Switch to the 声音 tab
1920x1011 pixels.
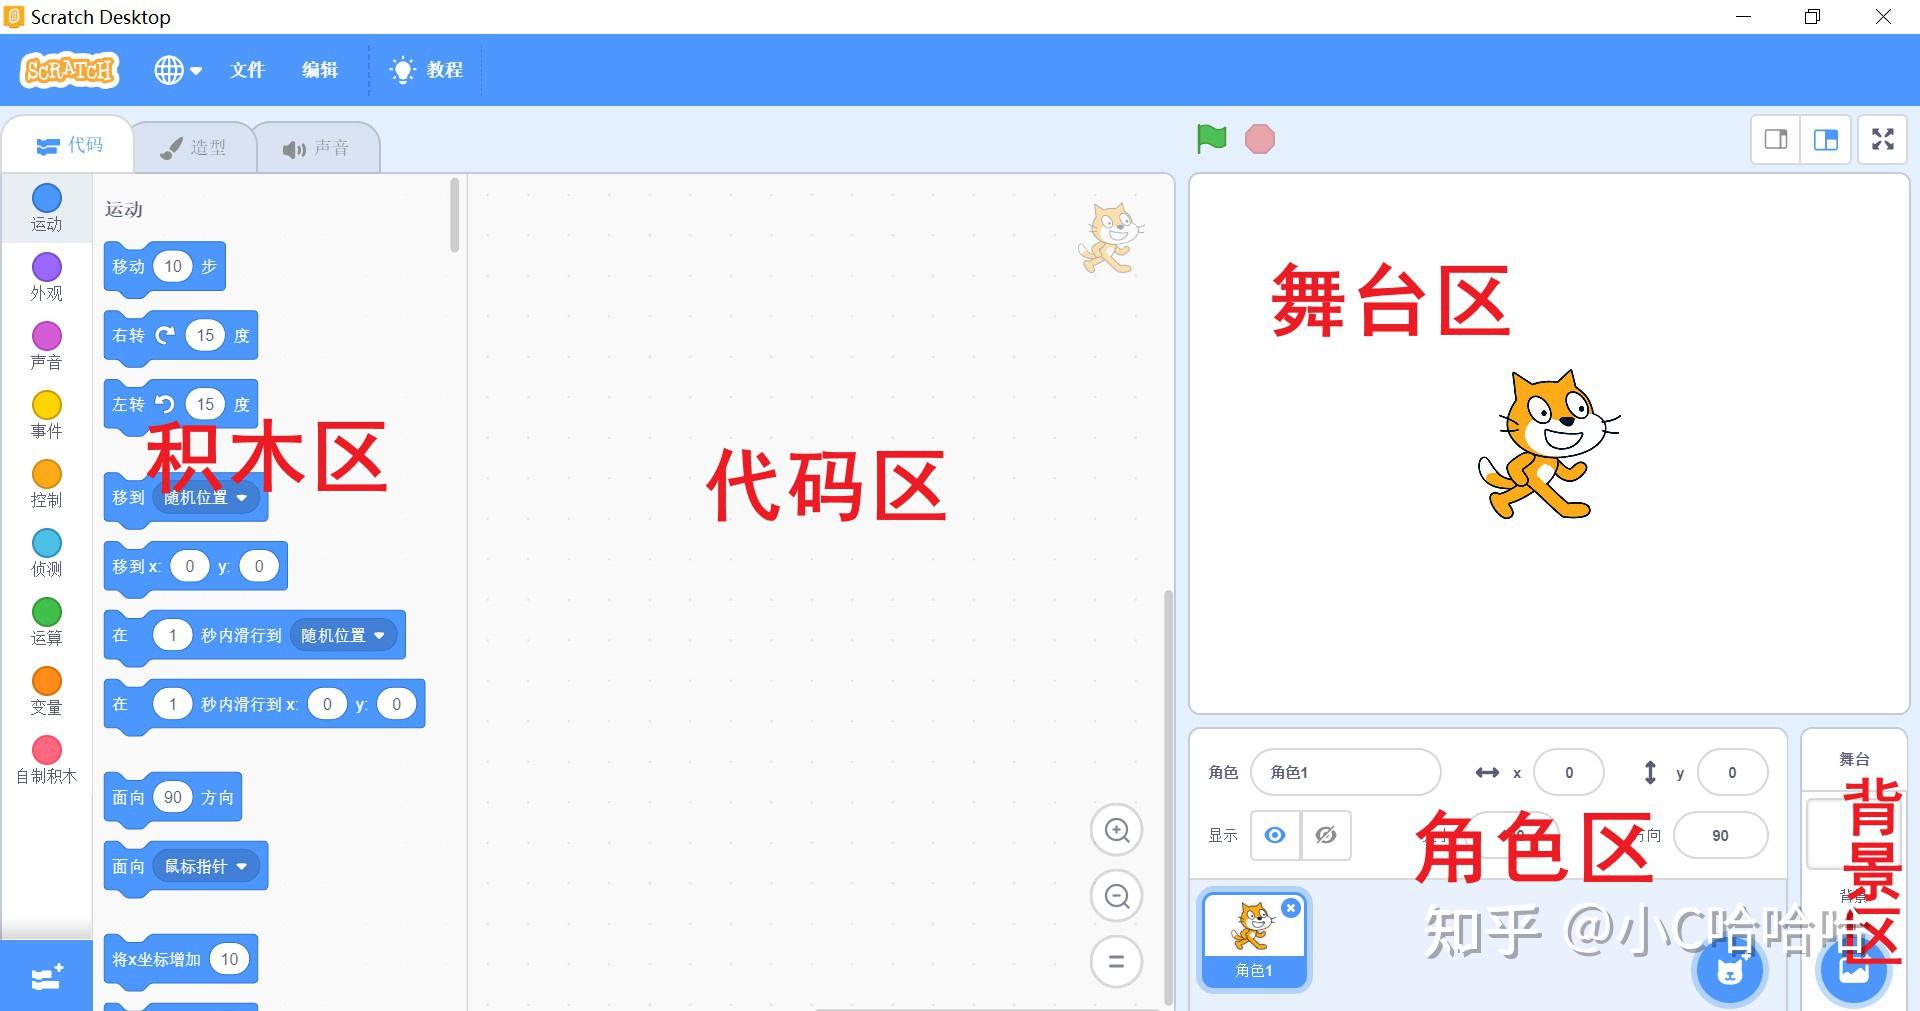tap(316, 148)
